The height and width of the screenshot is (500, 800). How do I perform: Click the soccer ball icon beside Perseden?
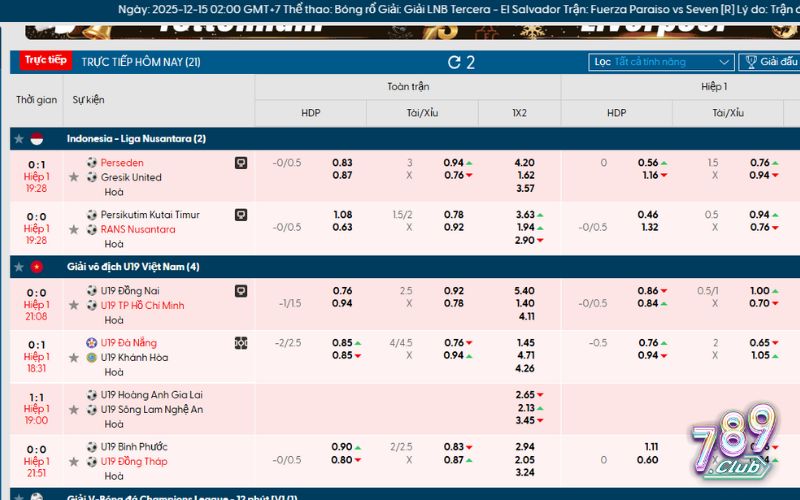[x=92, y=162]
